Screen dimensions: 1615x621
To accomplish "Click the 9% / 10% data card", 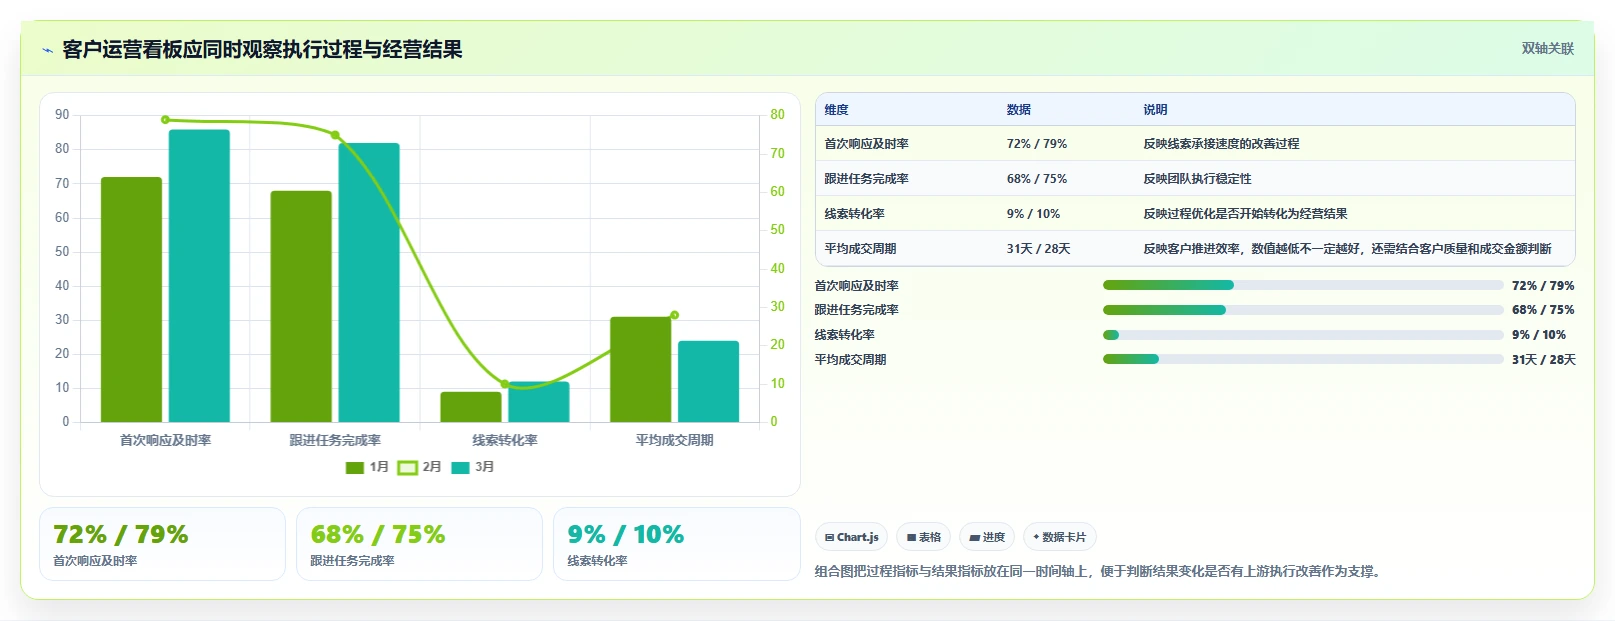I will click(676, 544).
